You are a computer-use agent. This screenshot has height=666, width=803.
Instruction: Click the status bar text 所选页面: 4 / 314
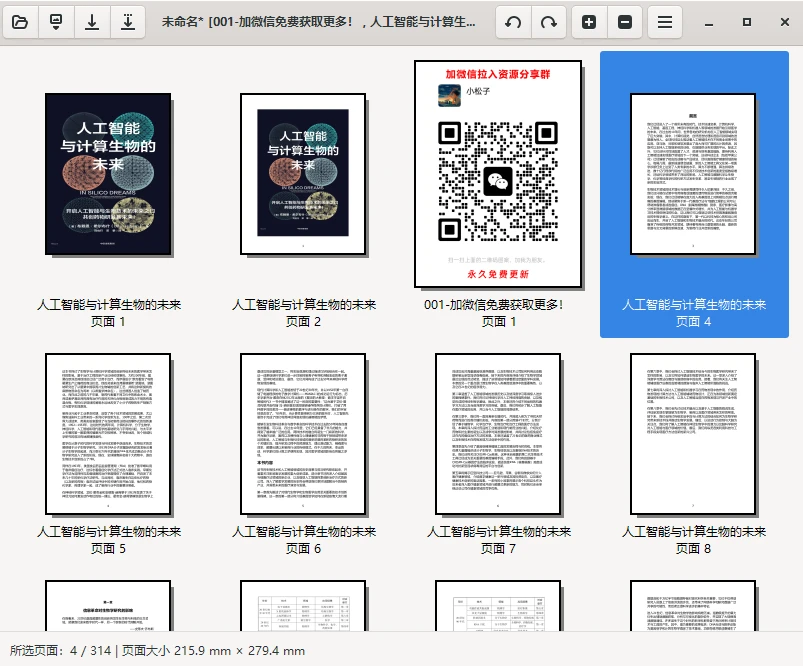(60, 651)
